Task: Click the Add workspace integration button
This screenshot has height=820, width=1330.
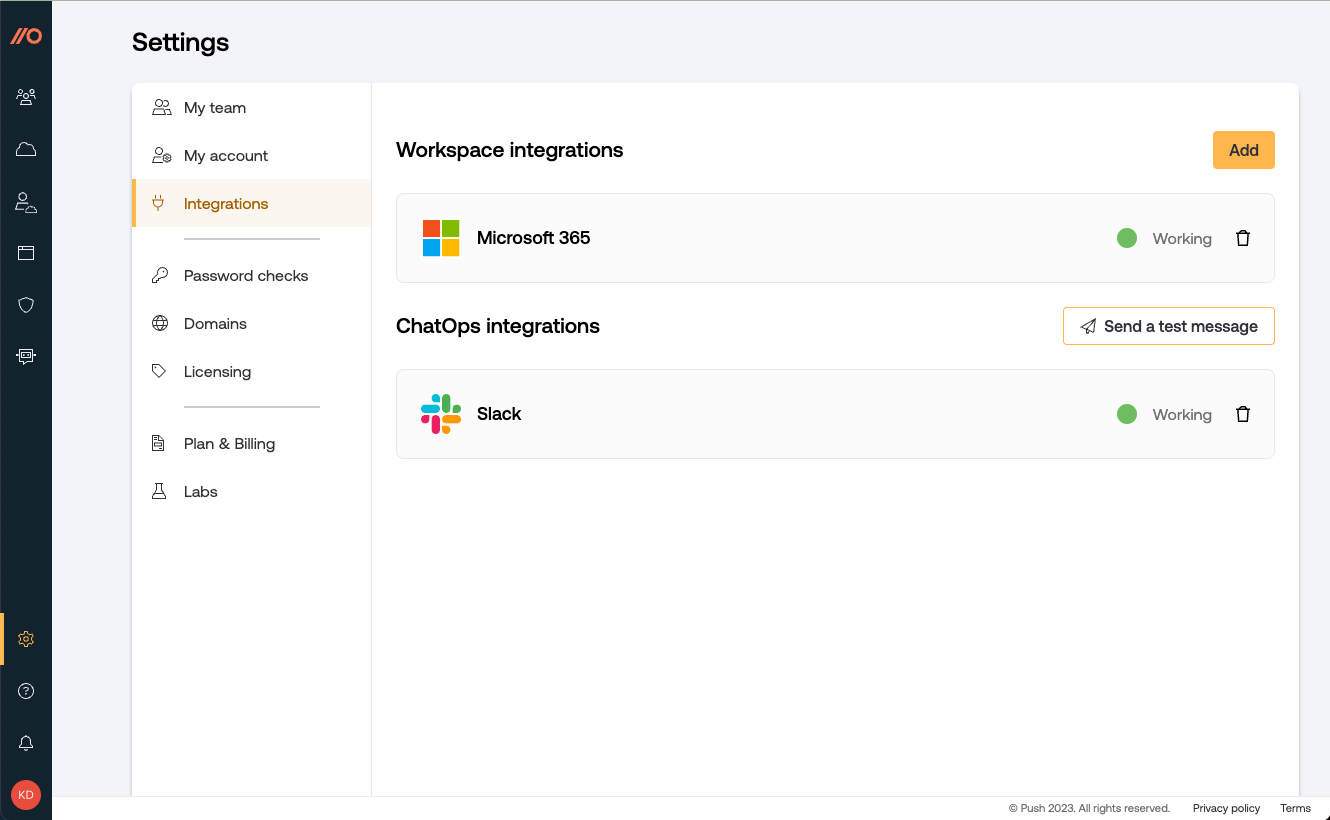Action: point(1244,150)
